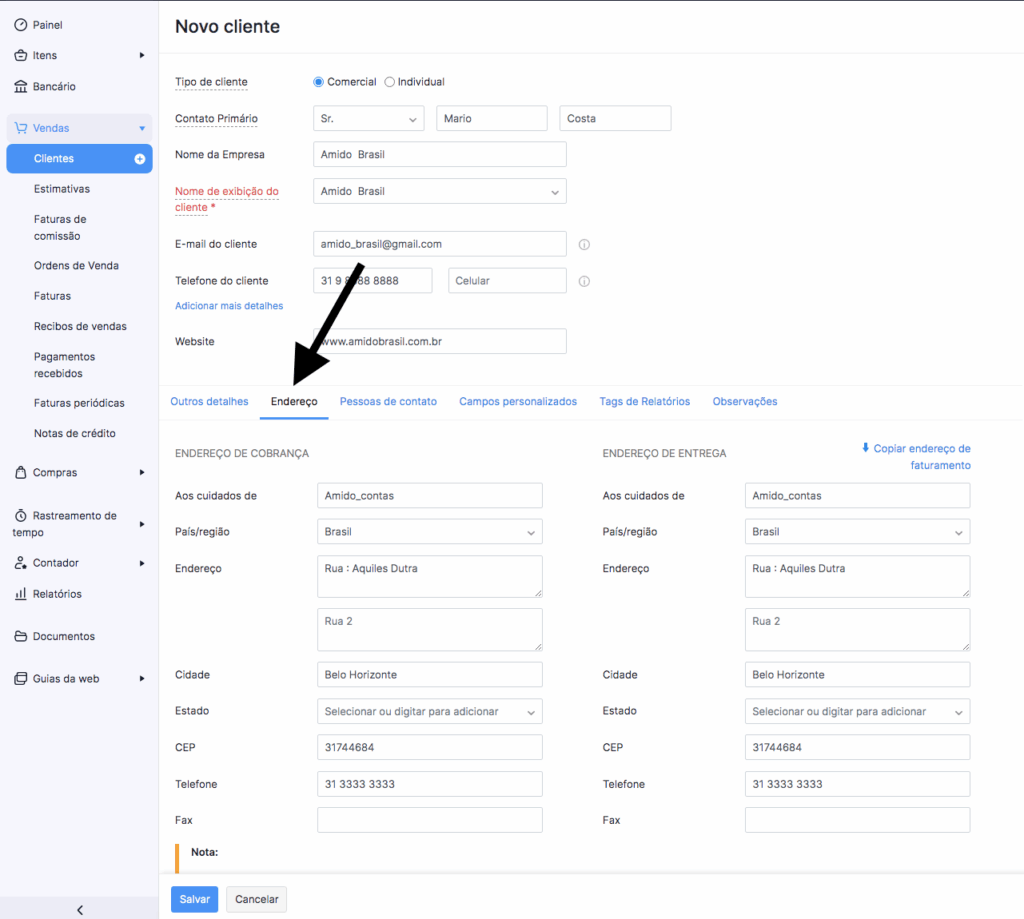The width and height of the screenshot is (1024, 919).
Task: Click the Bancário bank icon
Action: (21, 86)
